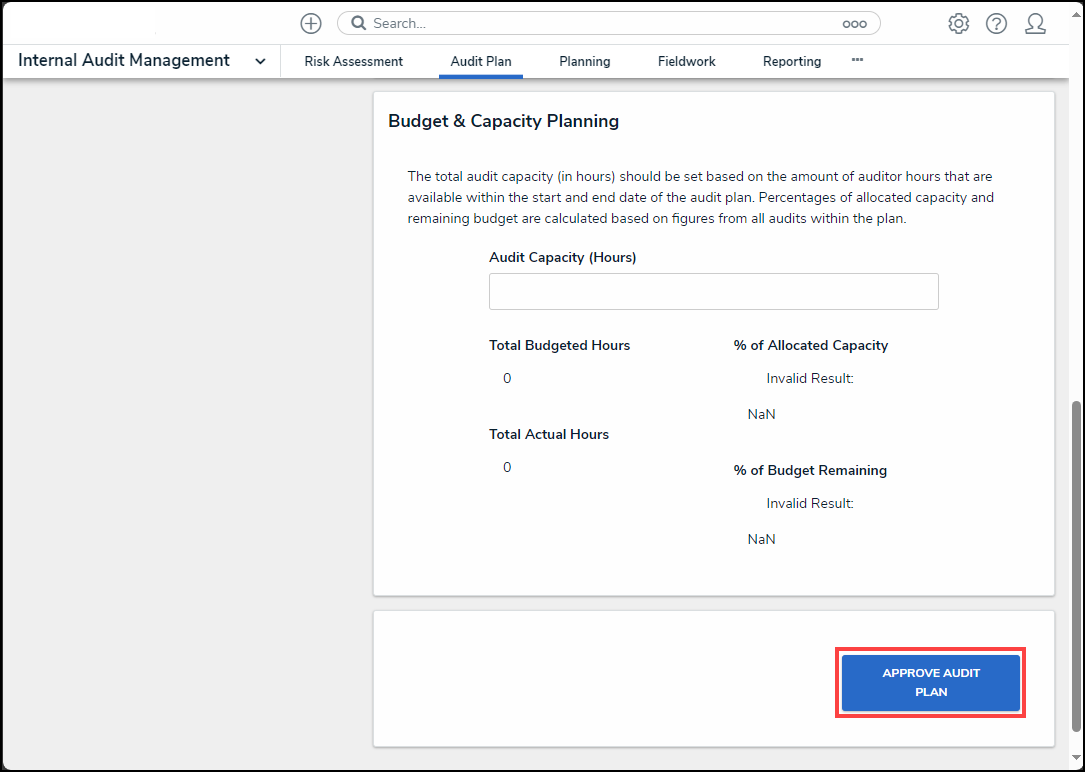1085x772 pixels.
Task: Click the Total Budgeted Hours label
Action: [x=559, y=345]
